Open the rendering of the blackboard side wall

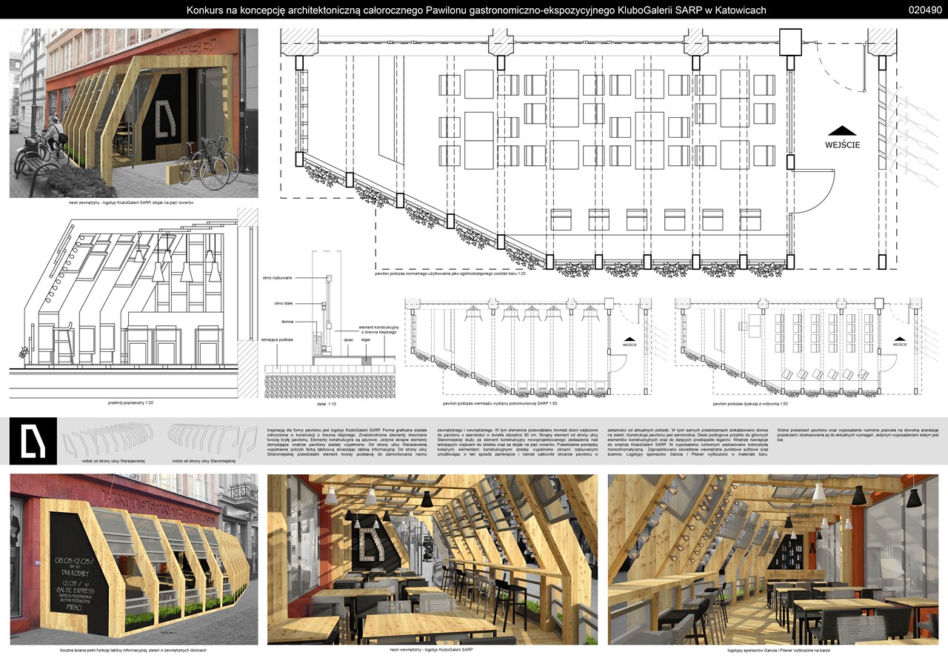(x=134, y=559)
